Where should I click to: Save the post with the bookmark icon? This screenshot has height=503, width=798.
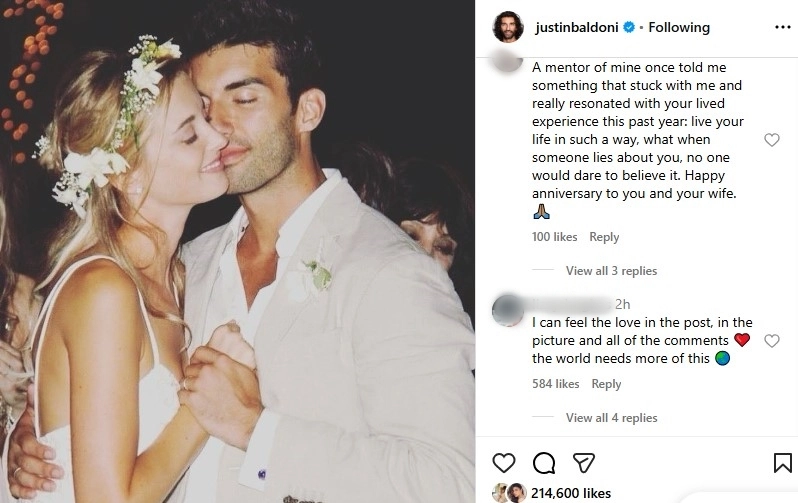pyautogui.click(x=782, y=462)
